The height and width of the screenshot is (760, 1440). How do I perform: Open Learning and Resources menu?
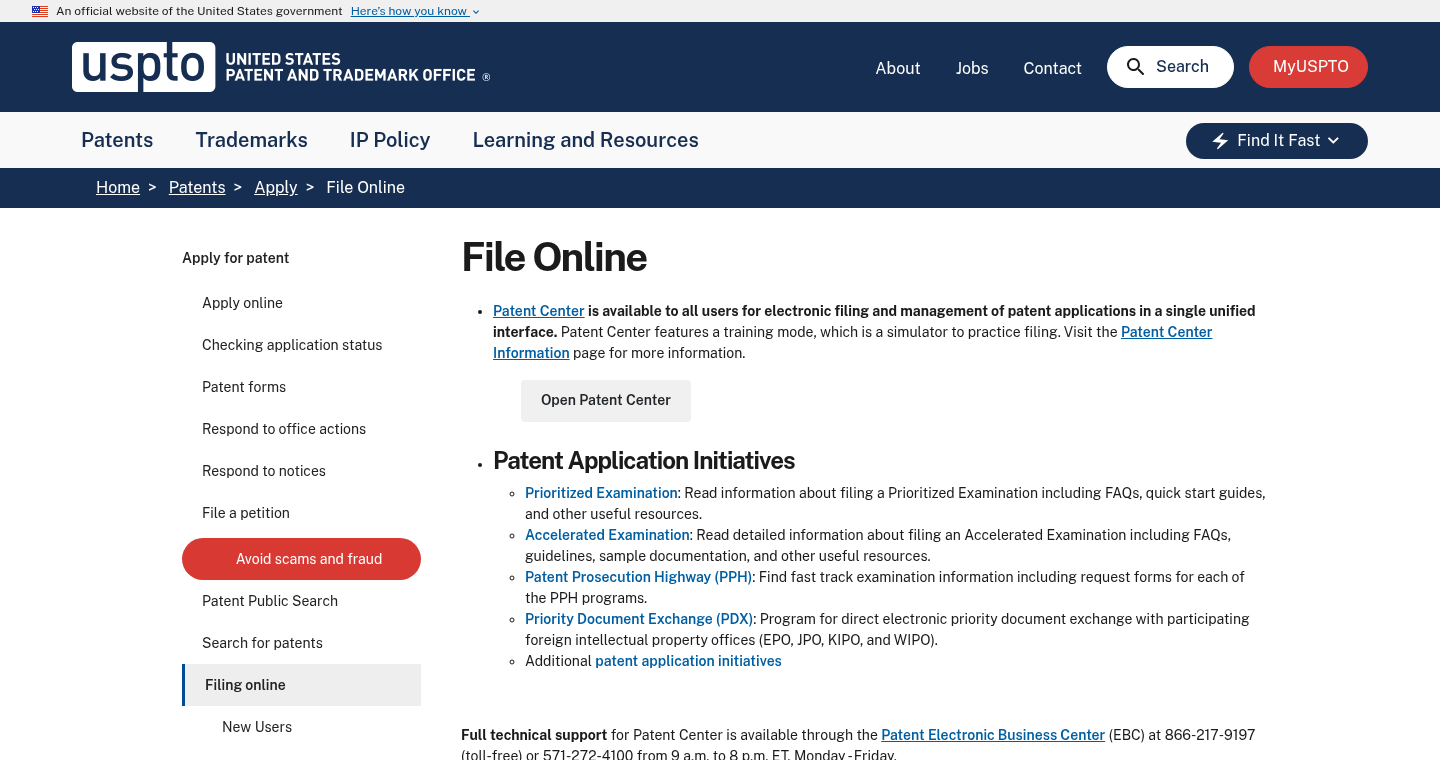pos(585,140)
